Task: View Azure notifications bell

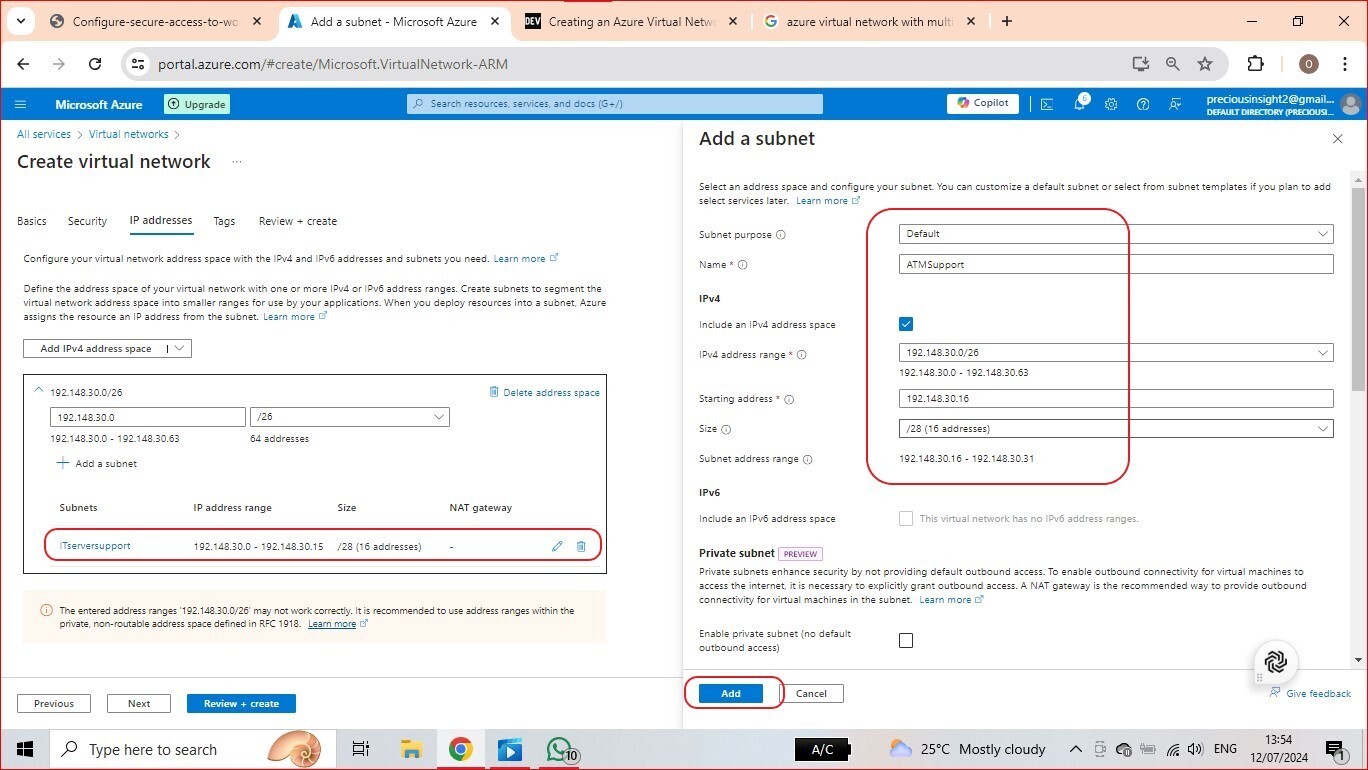Action: pos(1080,103)
